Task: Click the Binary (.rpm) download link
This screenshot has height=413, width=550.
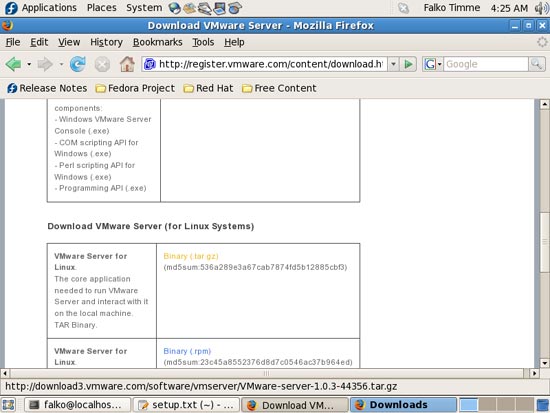Action: tap(187, 351)
